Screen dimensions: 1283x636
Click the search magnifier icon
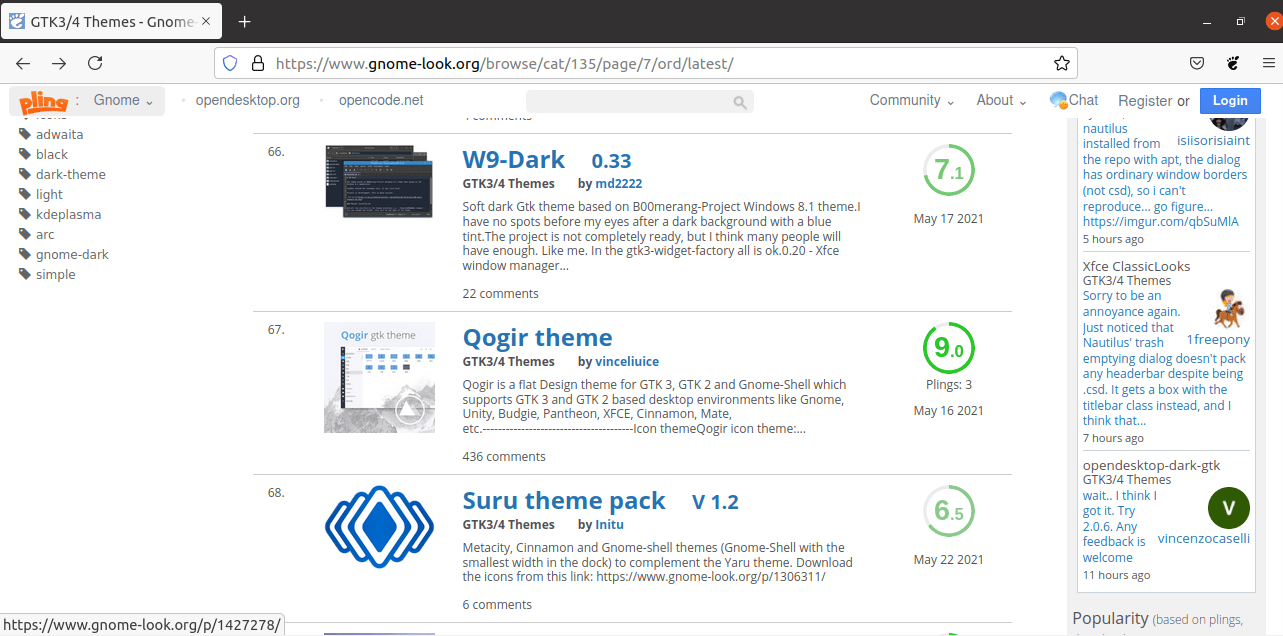[740, 102]
